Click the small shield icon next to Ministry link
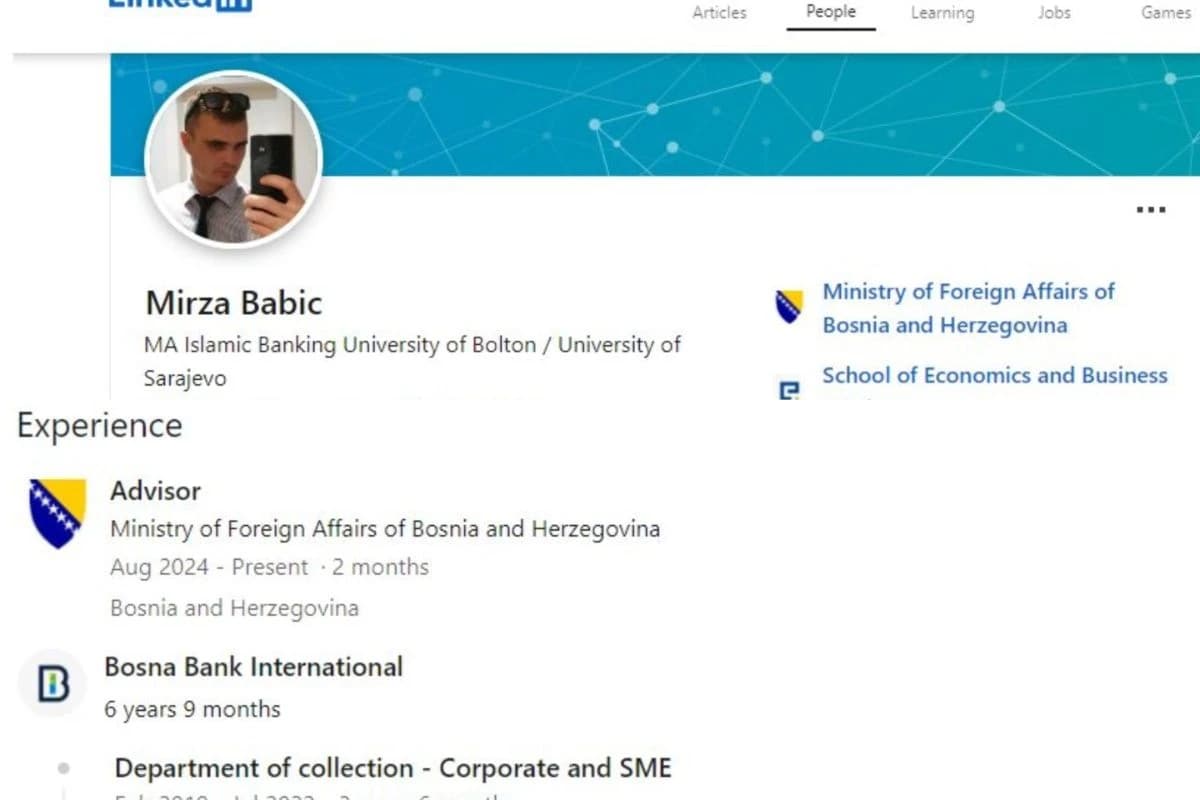Screen dimensions: 1200x800 pos(789,306)
